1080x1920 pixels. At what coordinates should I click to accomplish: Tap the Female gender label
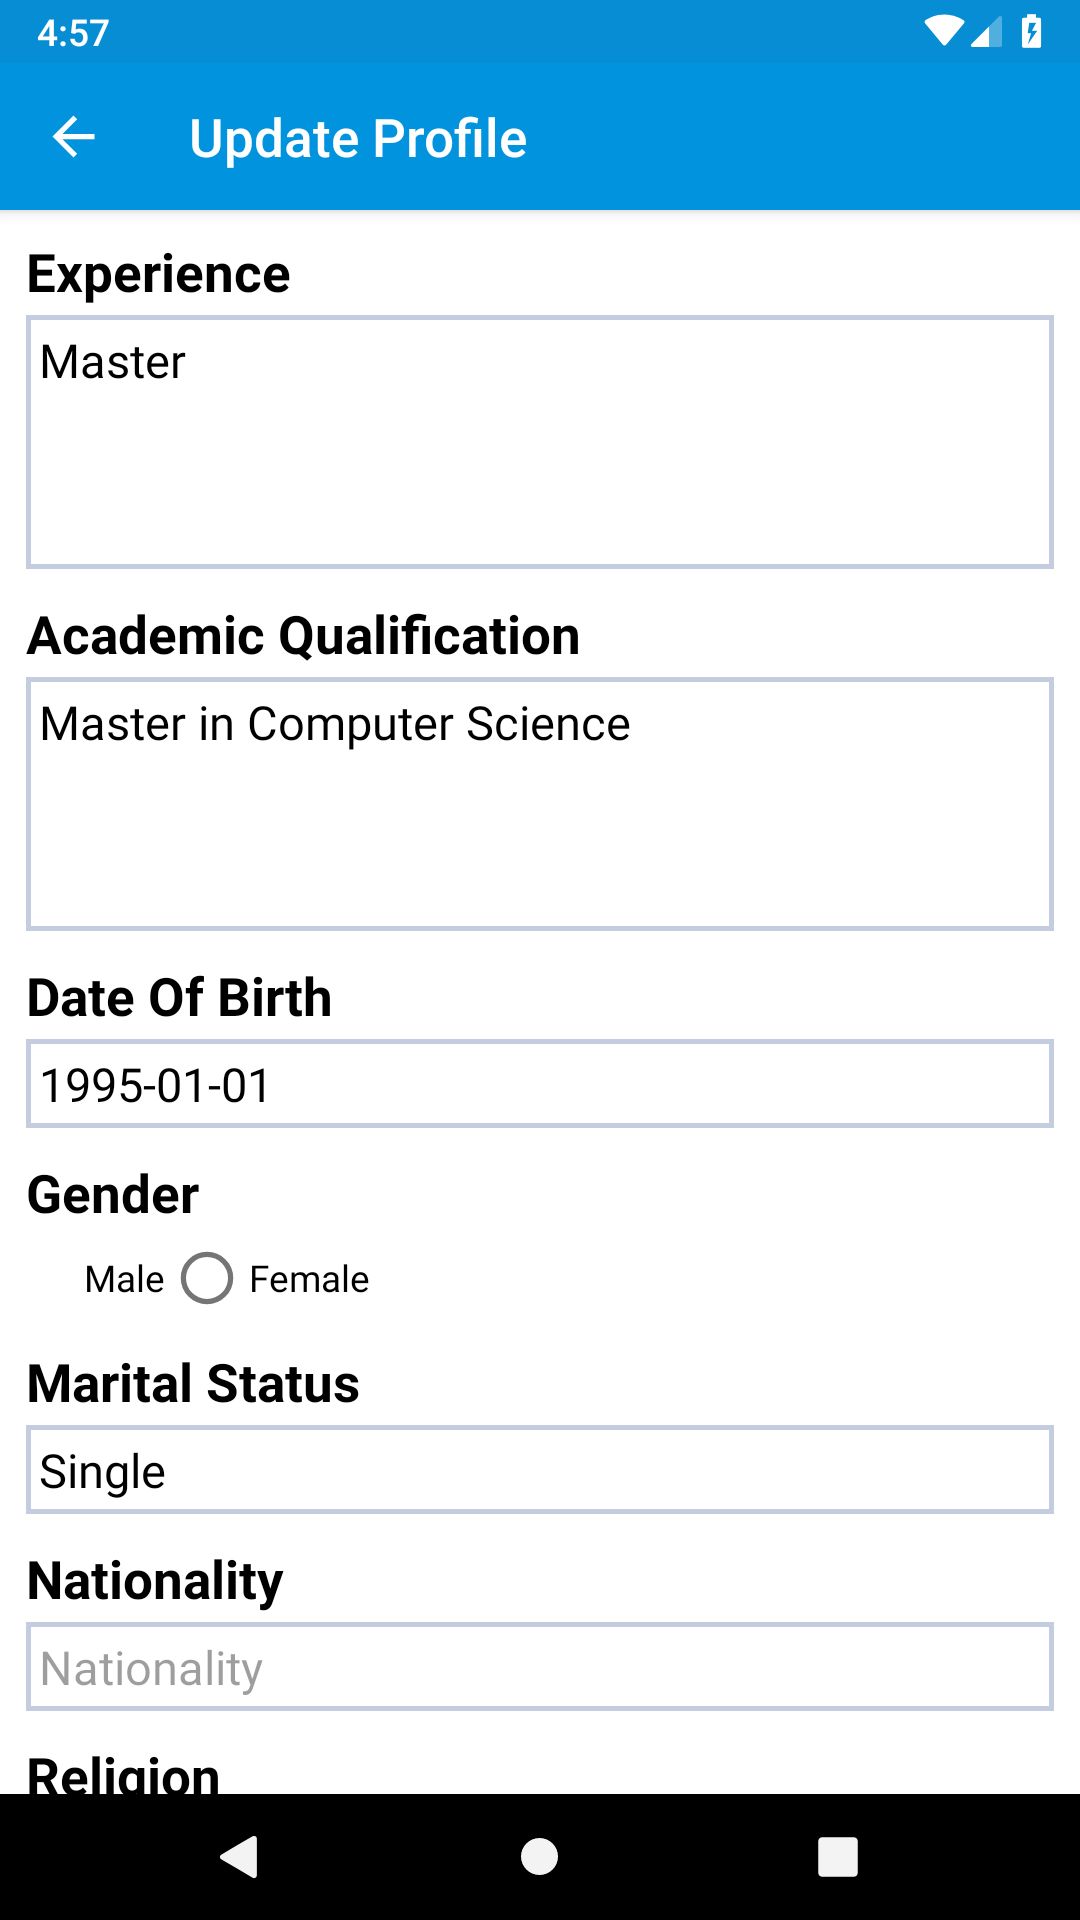[x=309, y=1279]
